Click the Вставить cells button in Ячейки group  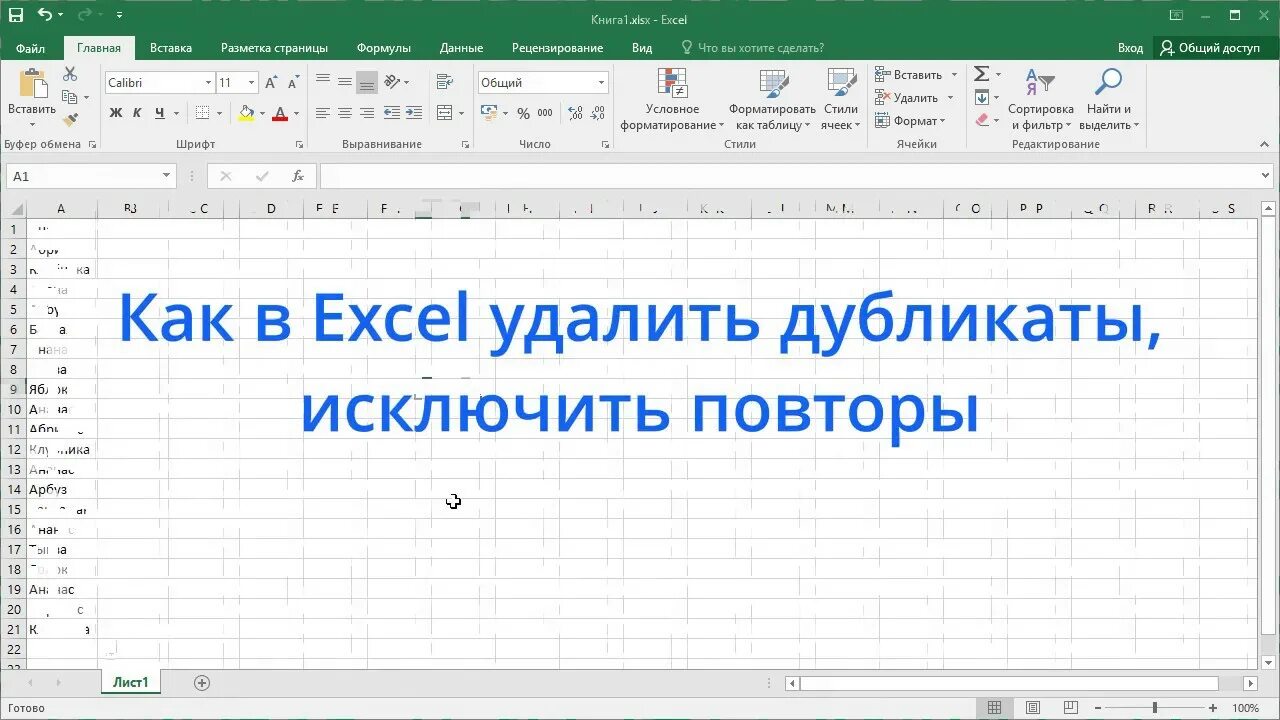(x=915, y=74)
